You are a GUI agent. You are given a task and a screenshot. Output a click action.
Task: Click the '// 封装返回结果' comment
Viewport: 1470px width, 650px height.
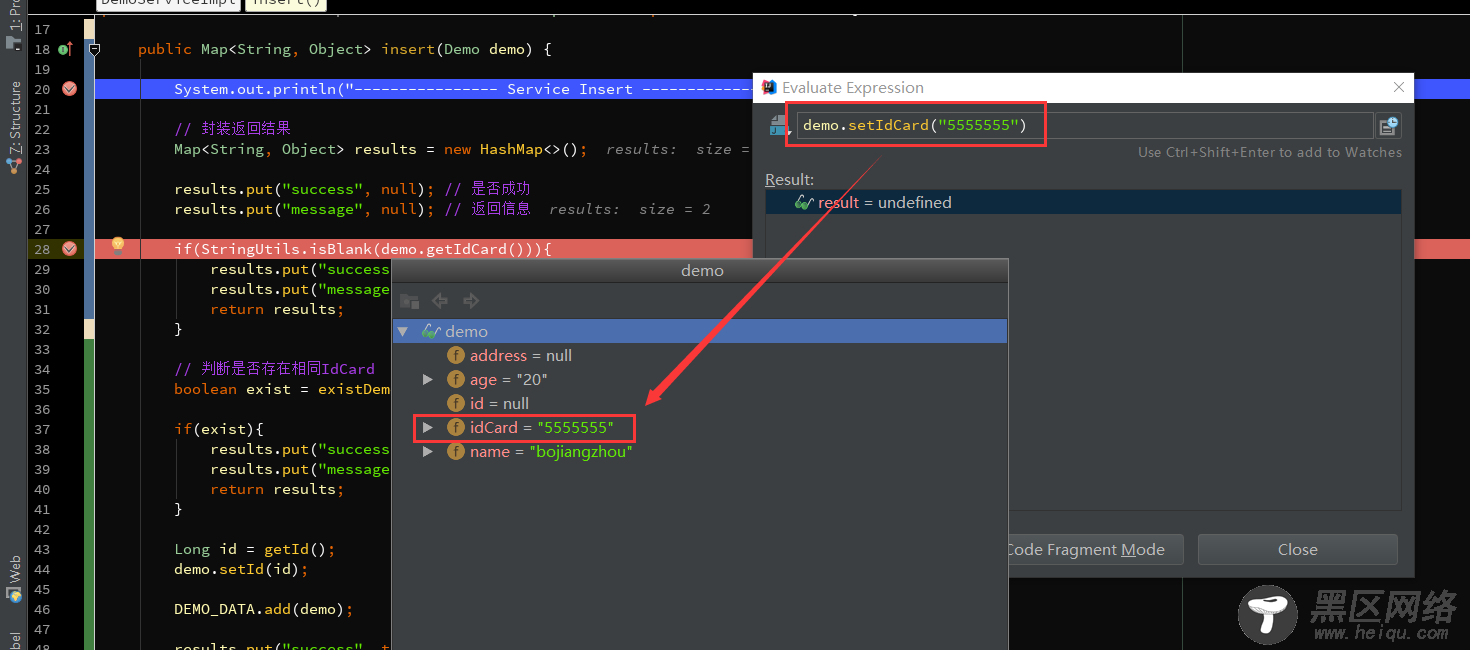(232, 129)
